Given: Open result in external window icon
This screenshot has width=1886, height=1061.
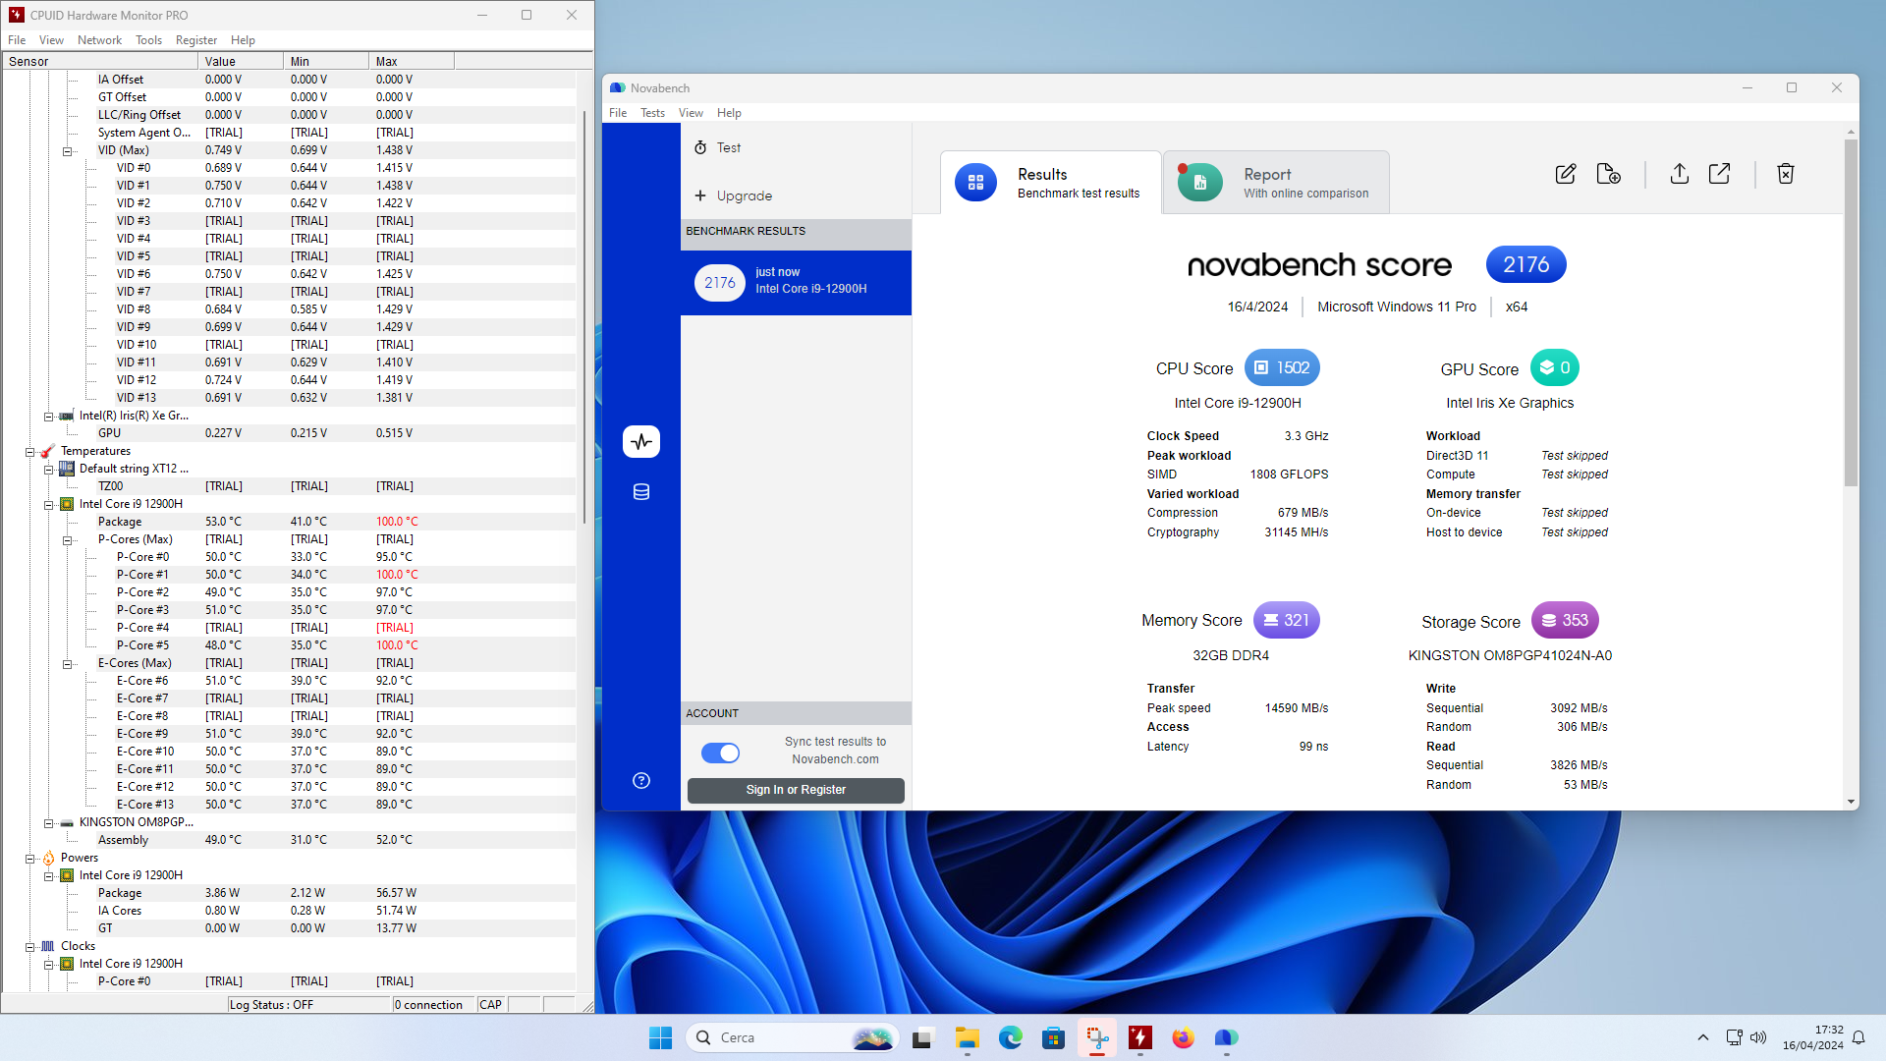Looking at the screenshot, I should coord(1719,174).
